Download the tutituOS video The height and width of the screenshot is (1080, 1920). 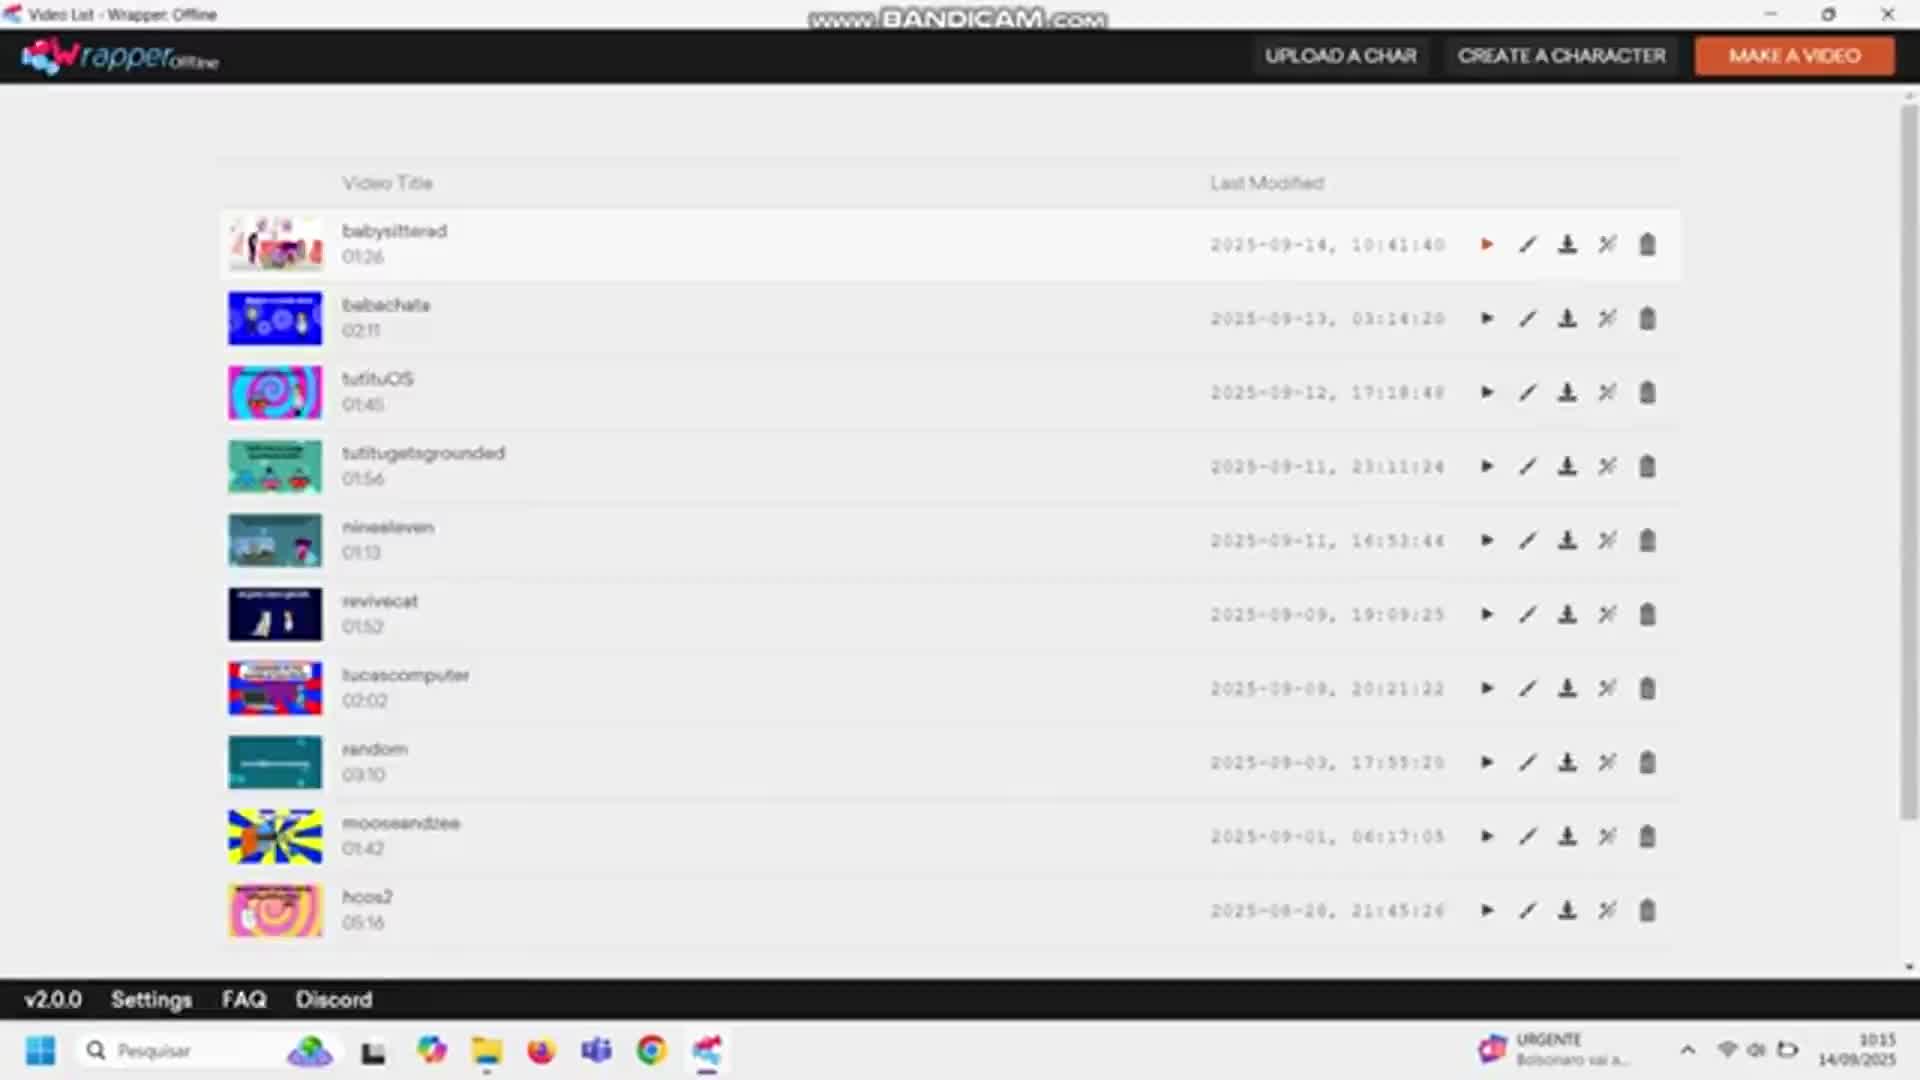pyautogui.click(x=1567, y=392)
